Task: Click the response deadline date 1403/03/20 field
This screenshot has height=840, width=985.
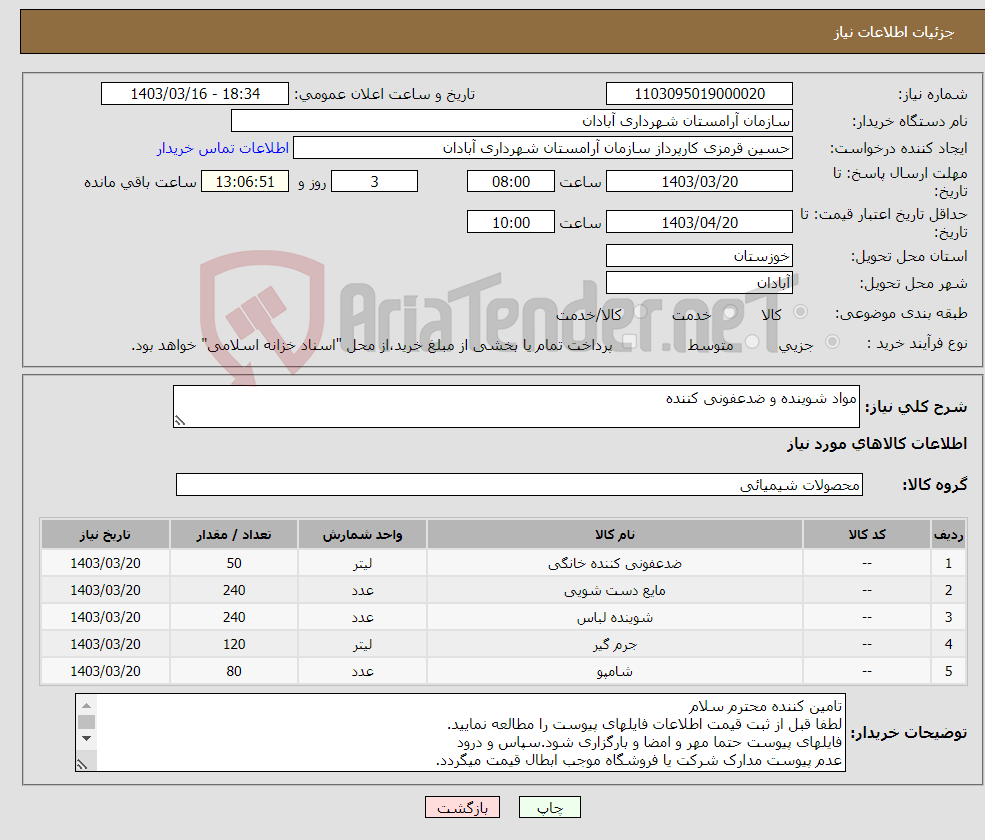Action: tap(699, 182)
